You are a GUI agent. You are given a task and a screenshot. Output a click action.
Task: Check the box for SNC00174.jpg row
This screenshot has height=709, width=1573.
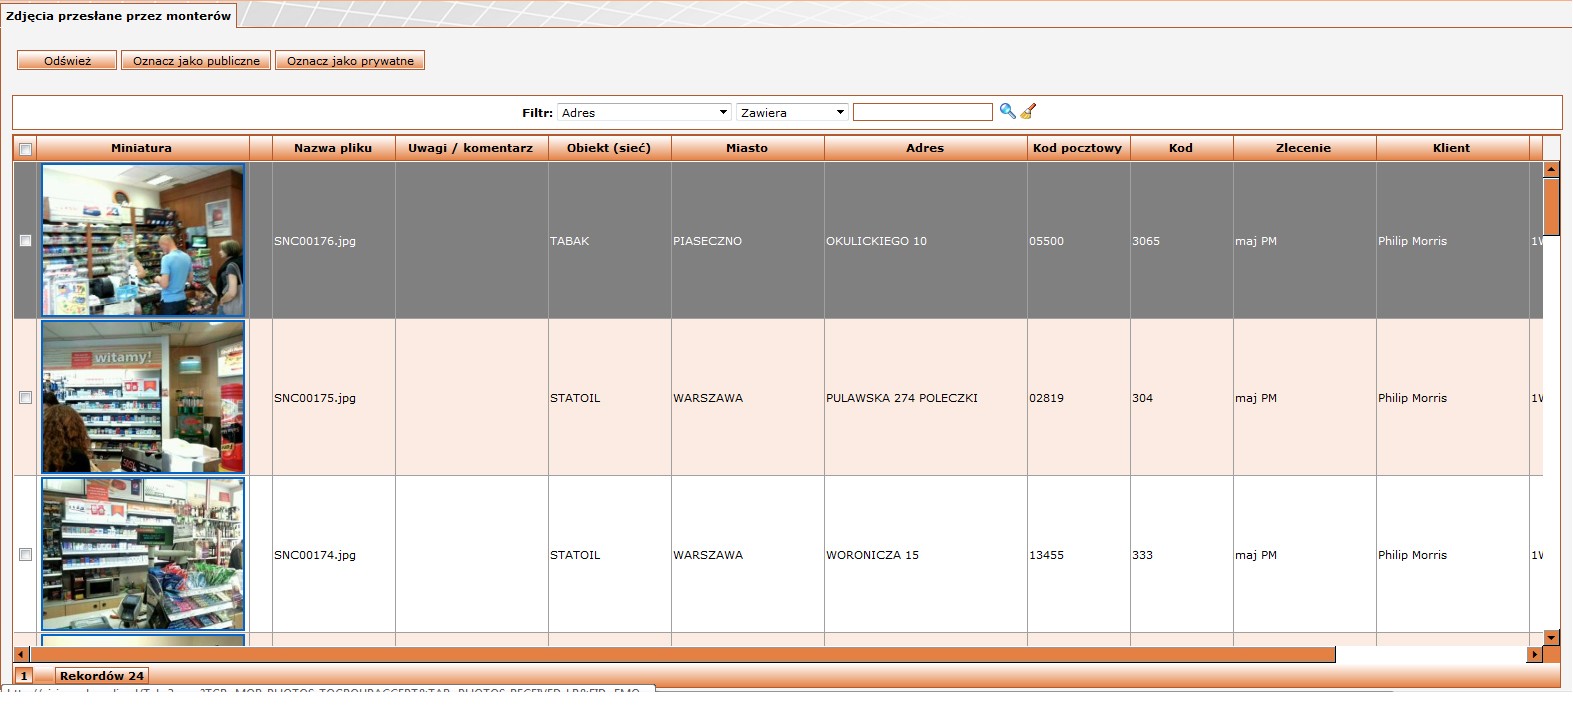tap(25, 555)
